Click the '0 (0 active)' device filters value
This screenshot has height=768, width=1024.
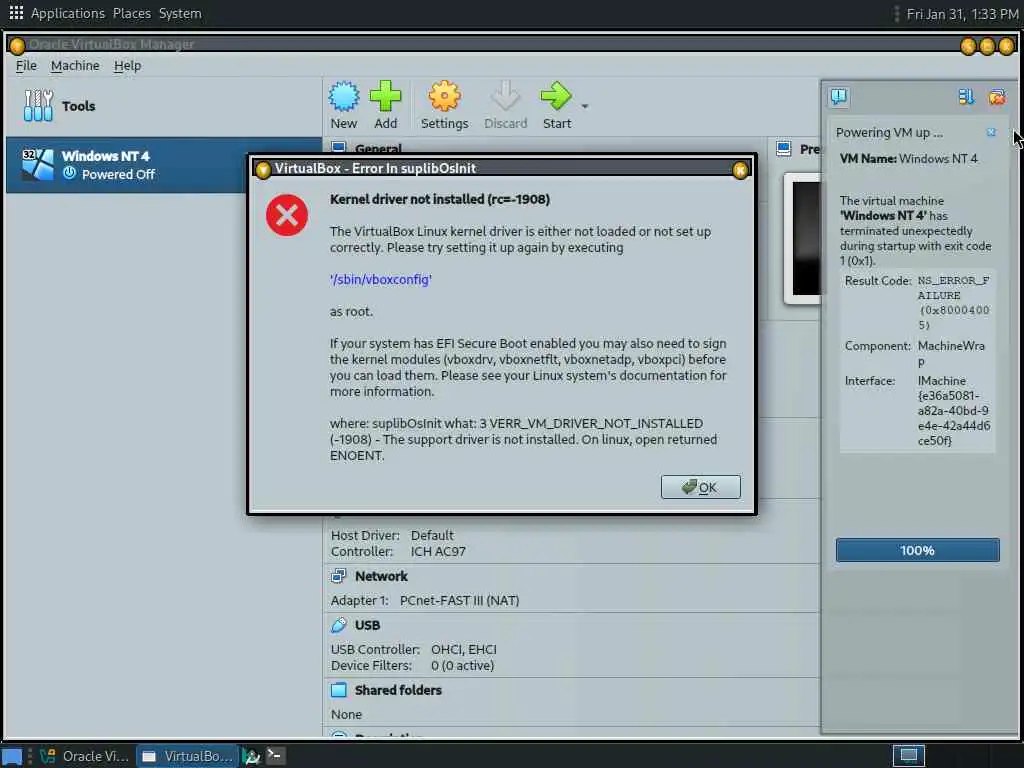(x=462, y=665)
